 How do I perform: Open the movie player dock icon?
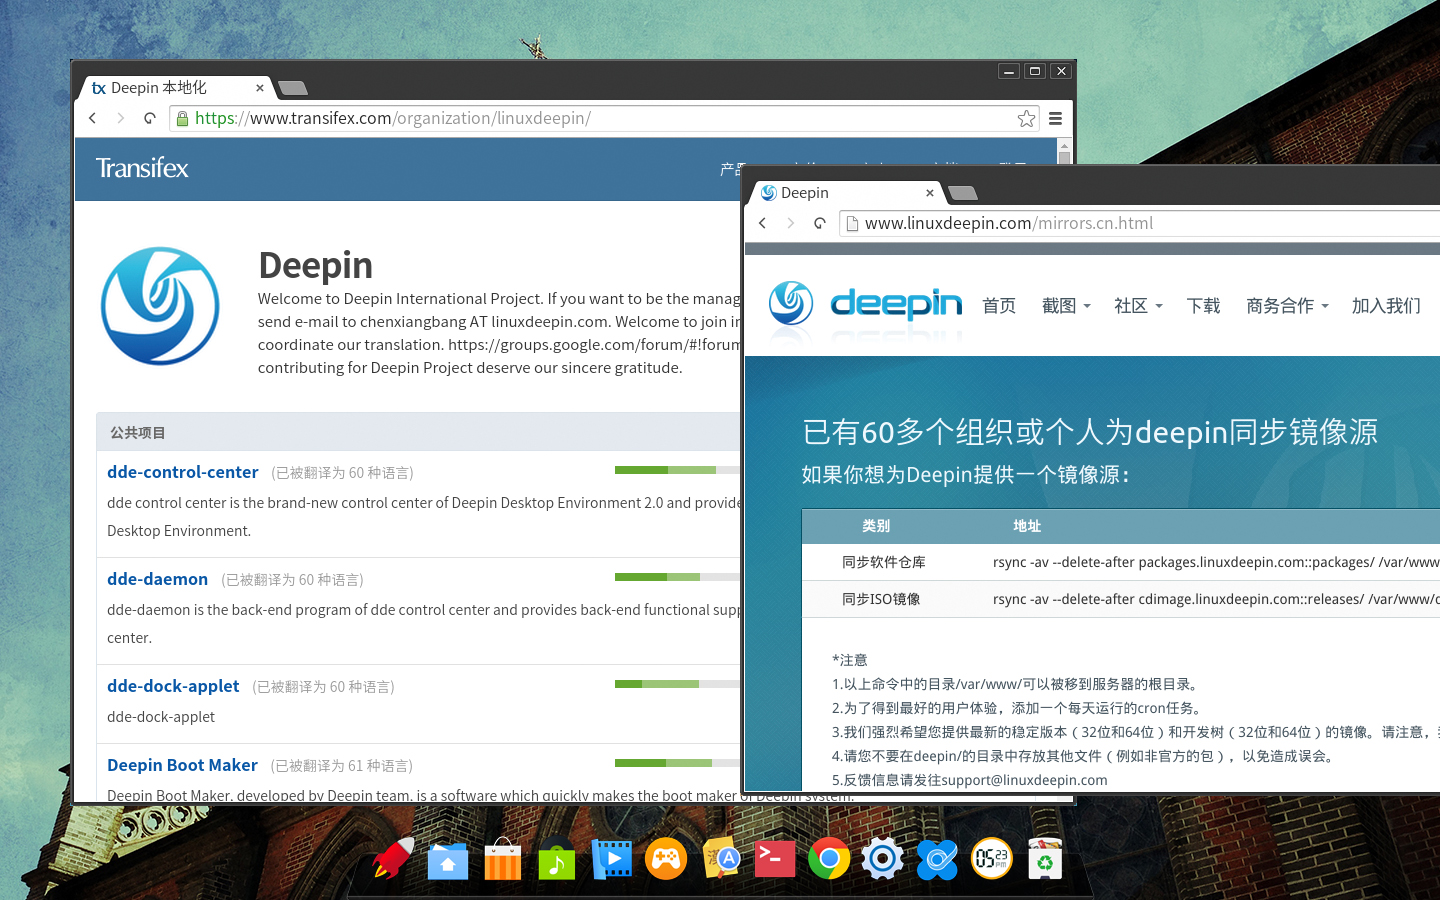(611, 859)
